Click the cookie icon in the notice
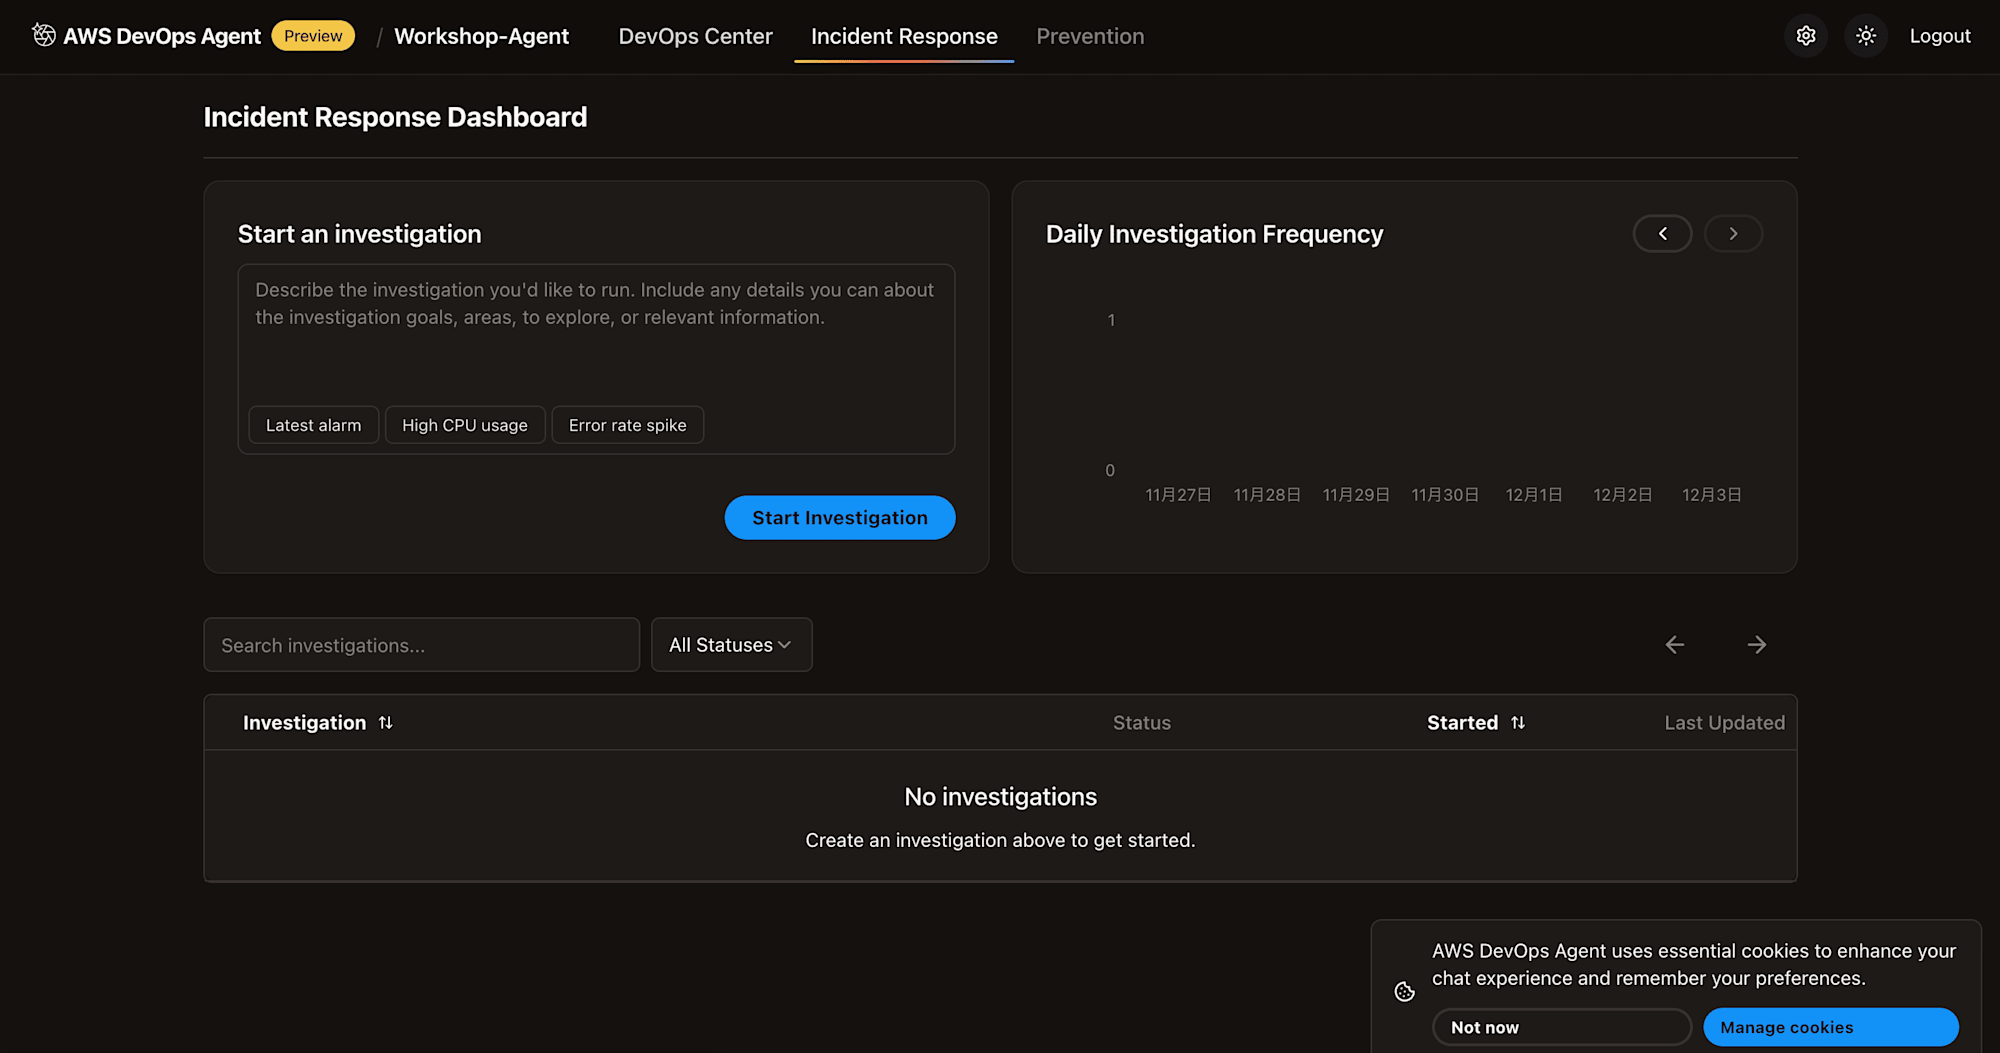The height and width of the screenshot is (1053, 2000). click(1405, 991)
